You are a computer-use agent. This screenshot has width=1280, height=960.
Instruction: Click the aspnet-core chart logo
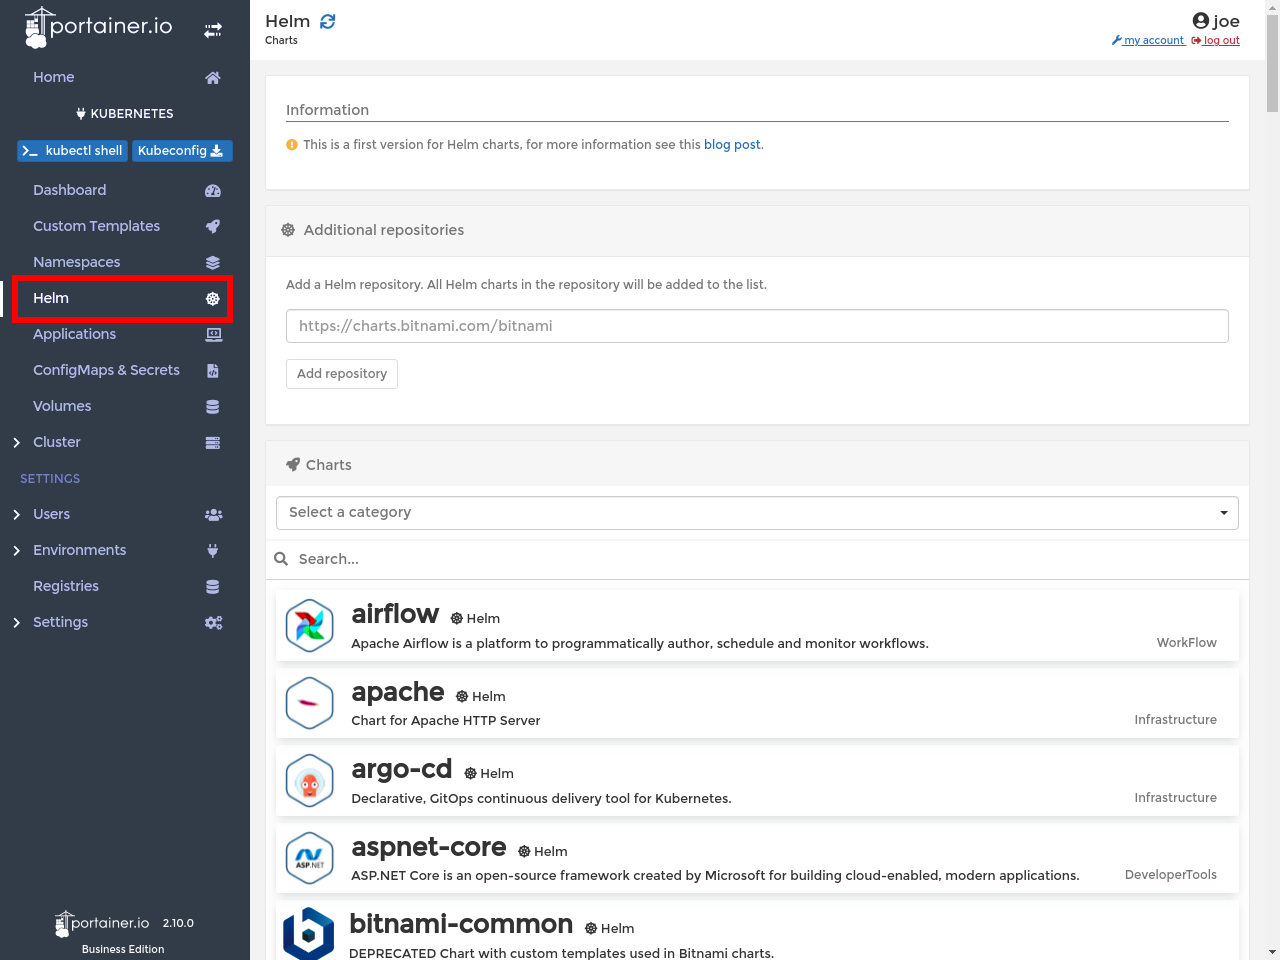[x=310, y=858]
